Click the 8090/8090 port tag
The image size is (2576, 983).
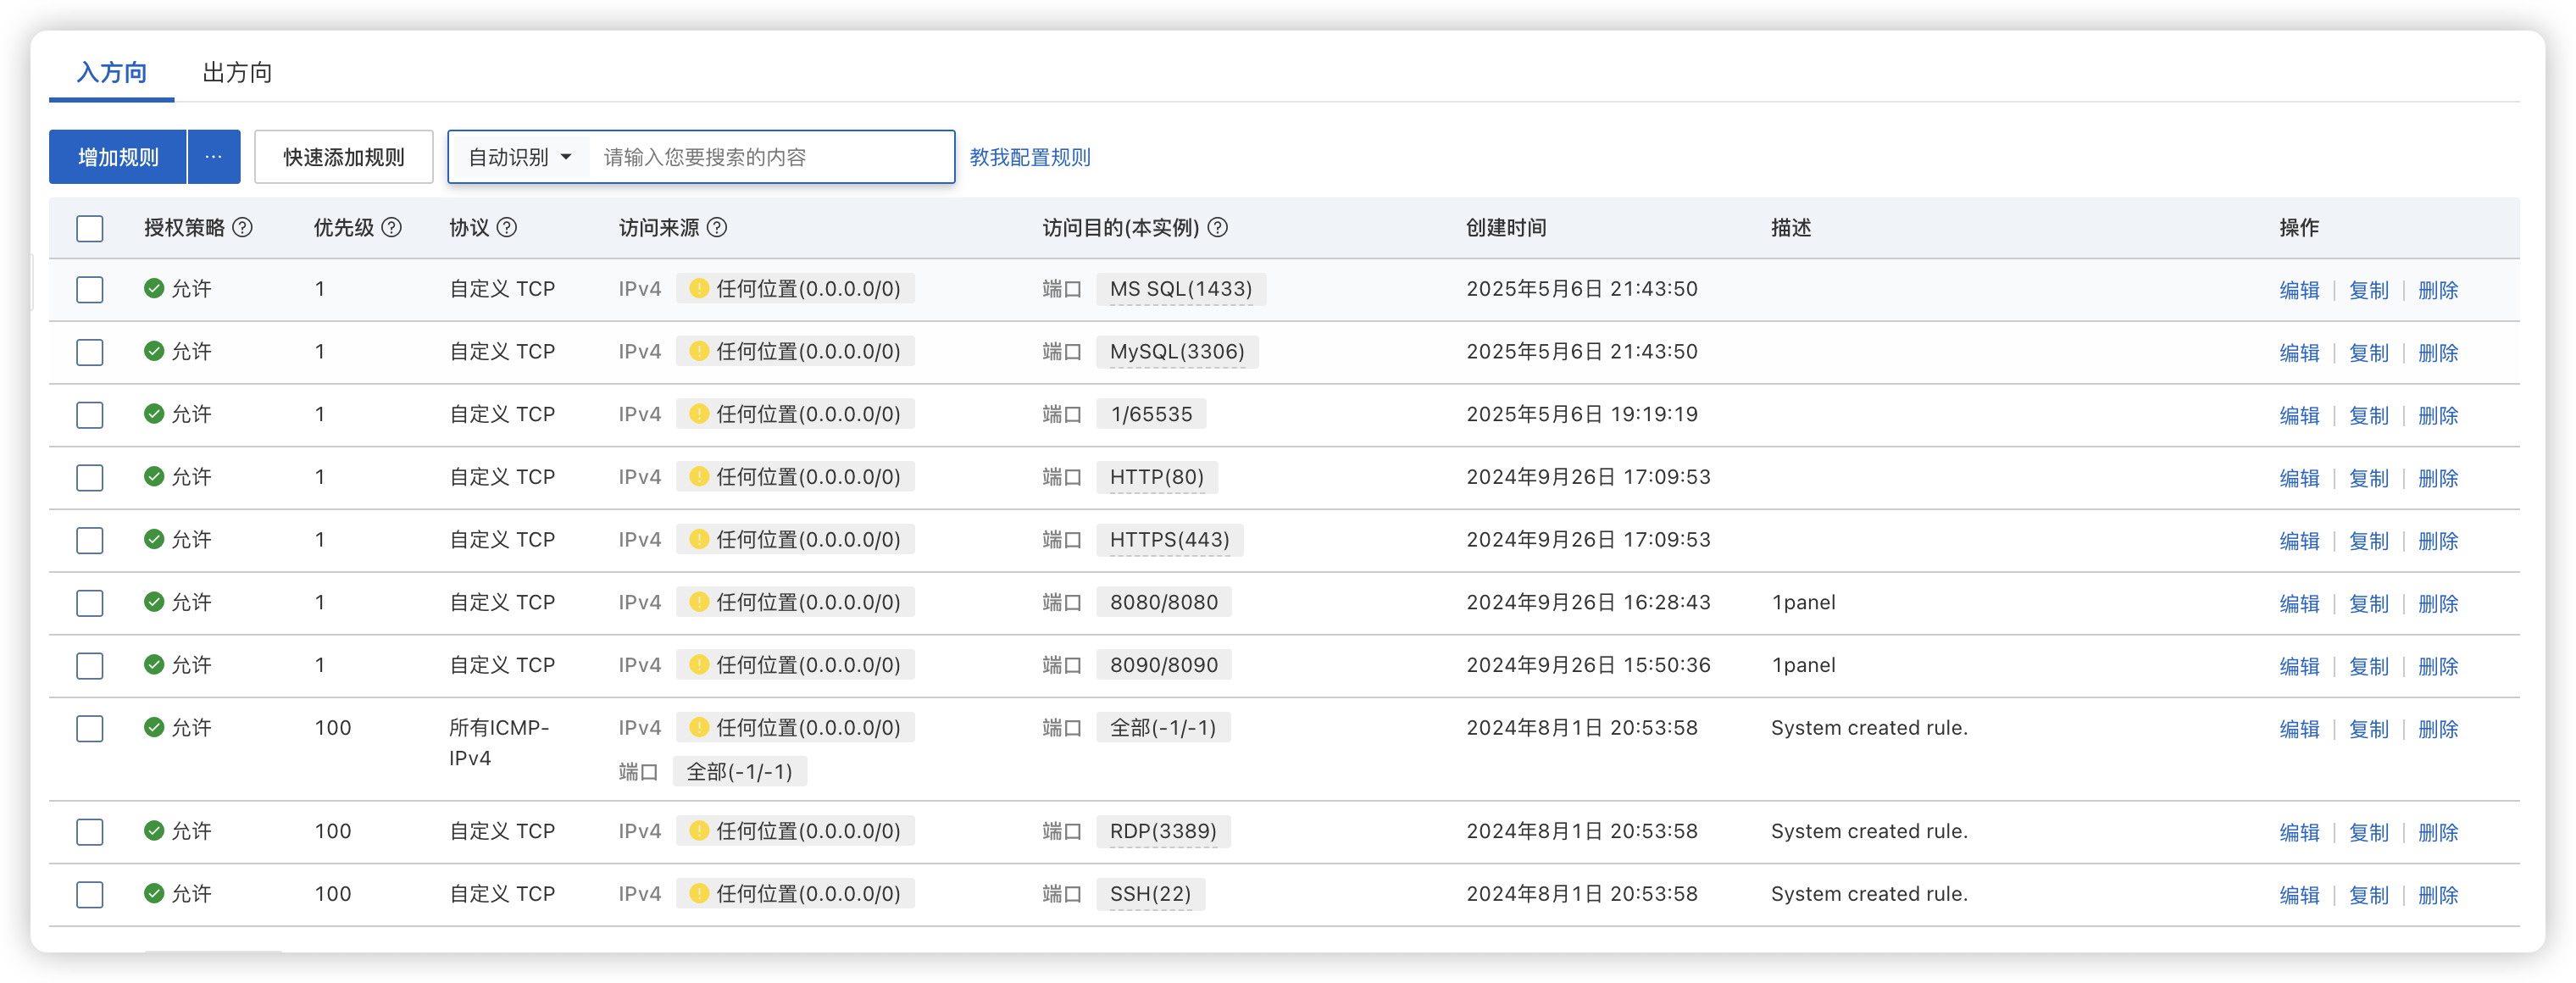(1164, 665)
